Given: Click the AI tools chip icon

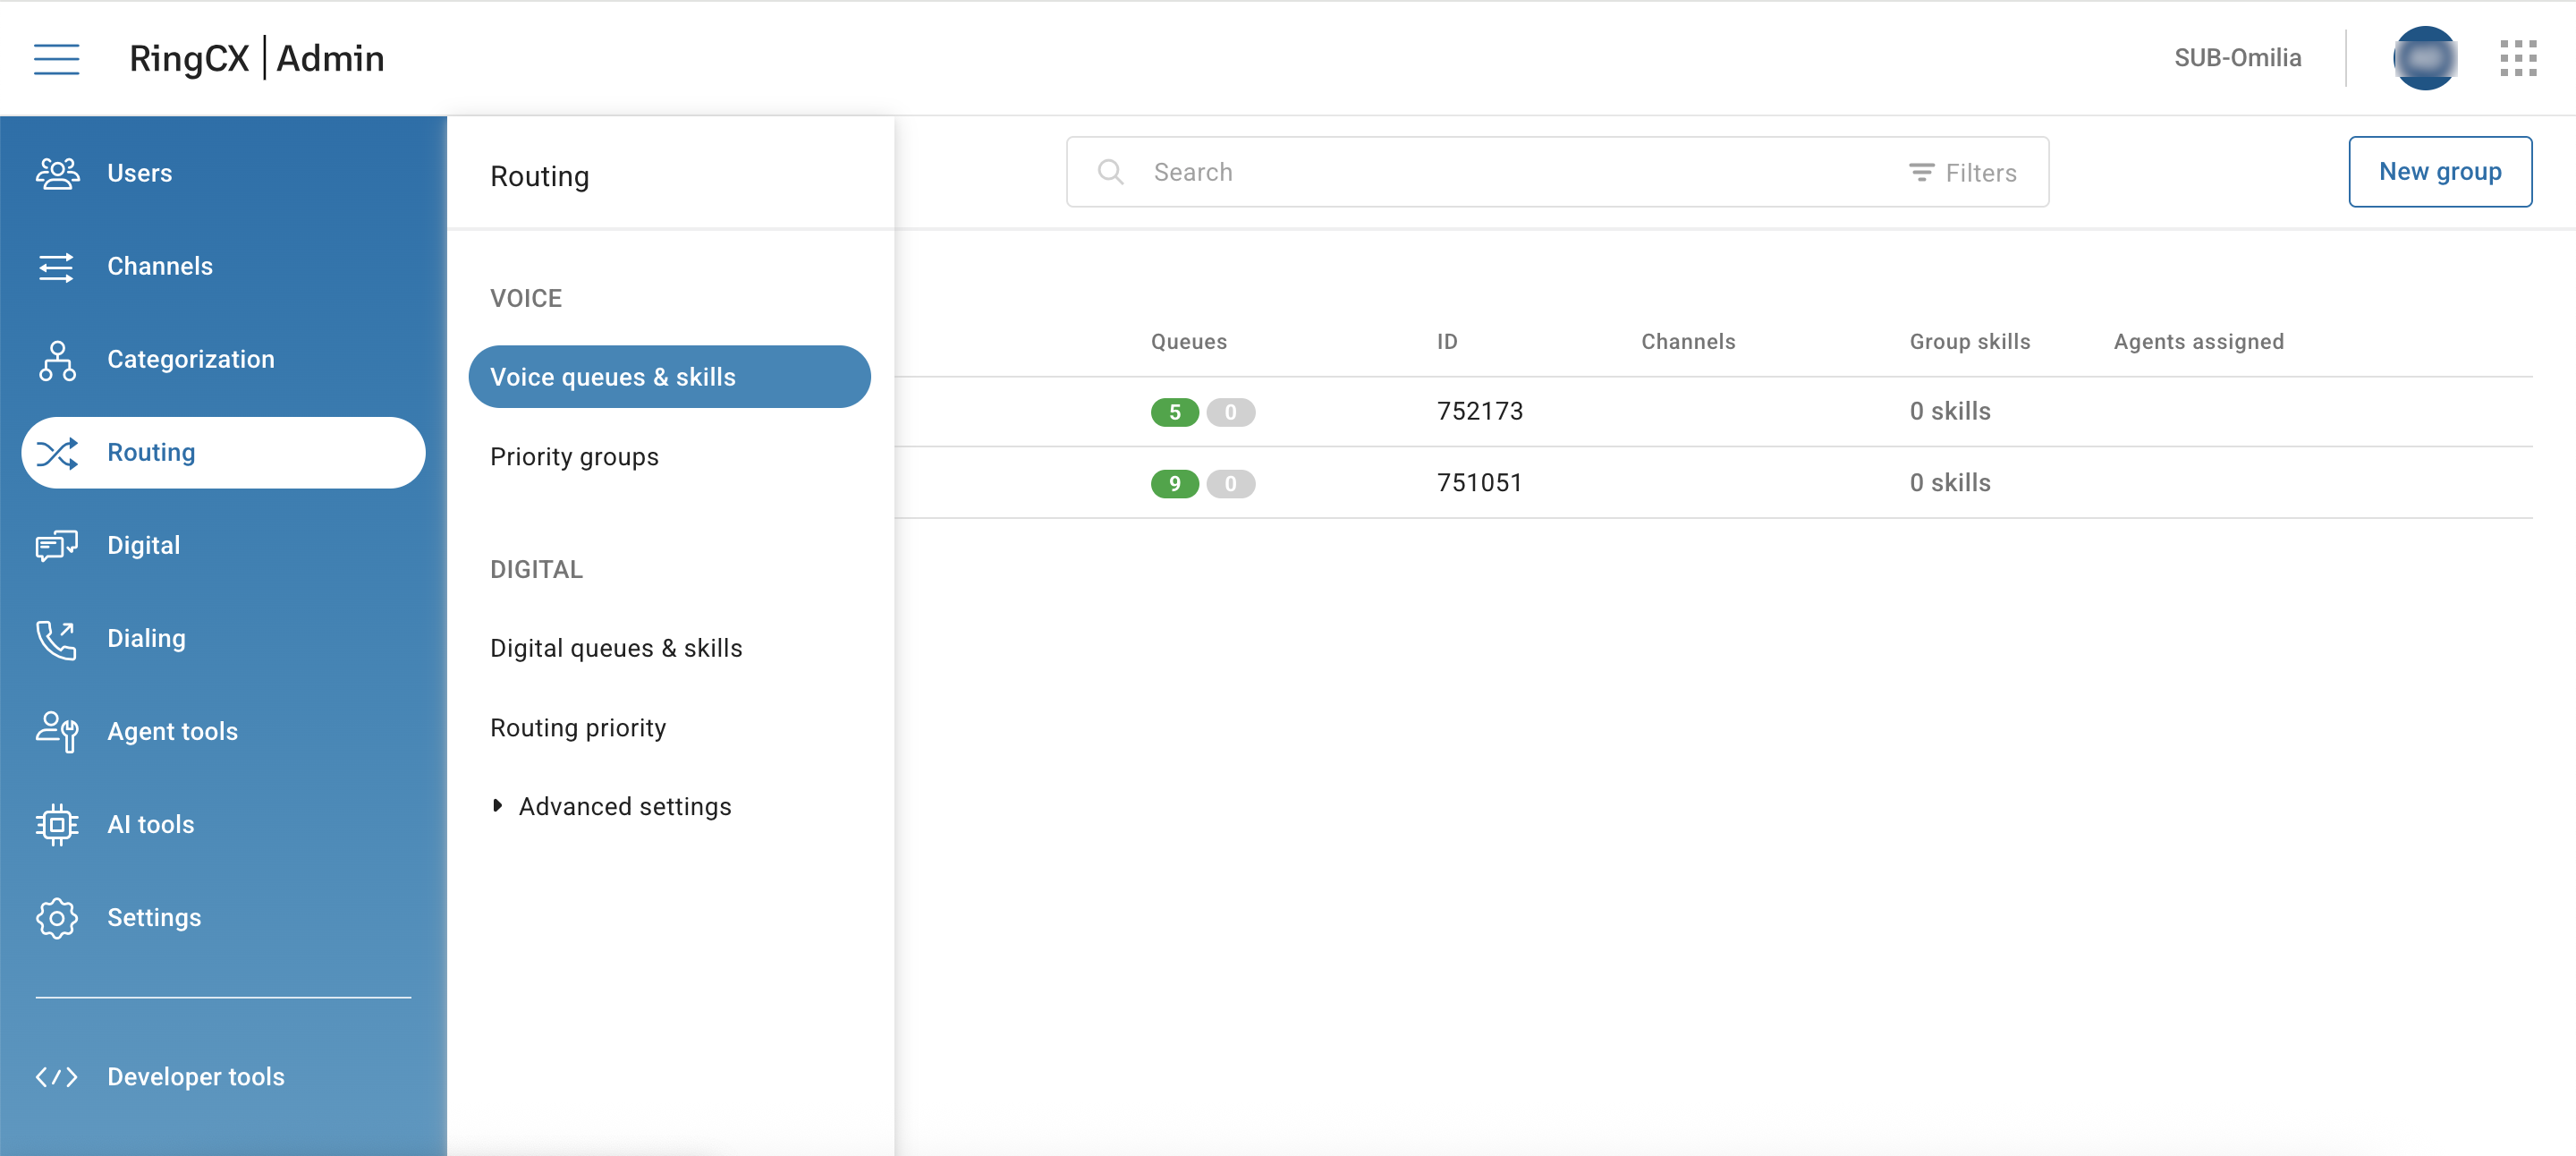Looking at the screenshot, I should point(57,825).
